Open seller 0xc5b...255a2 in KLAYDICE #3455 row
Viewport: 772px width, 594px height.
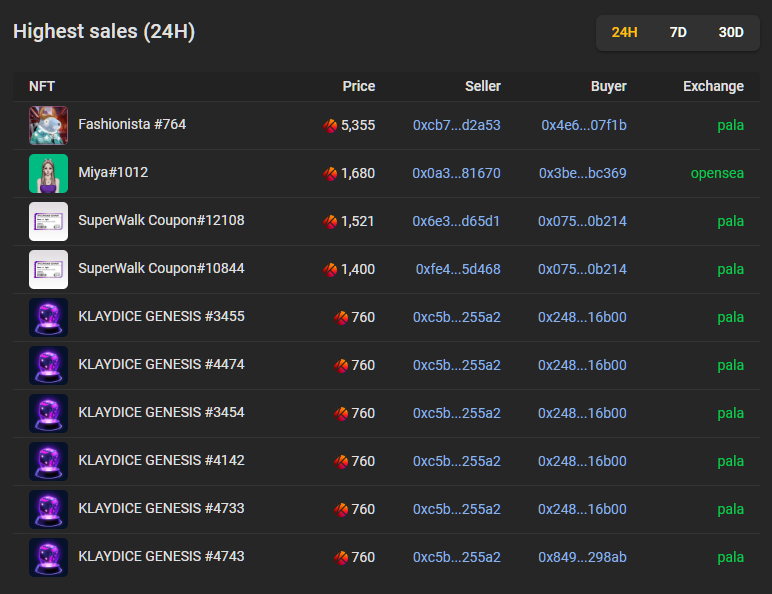coord(457,317)
